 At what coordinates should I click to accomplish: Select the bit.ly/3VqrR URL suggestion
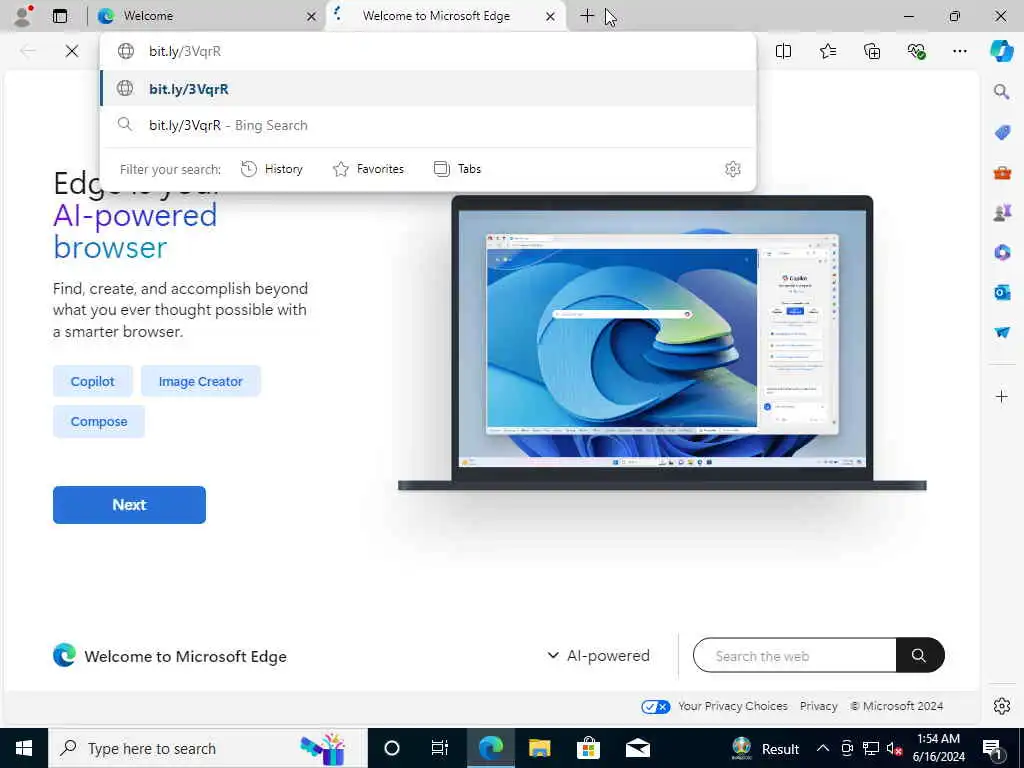click(x=428, y=88)
